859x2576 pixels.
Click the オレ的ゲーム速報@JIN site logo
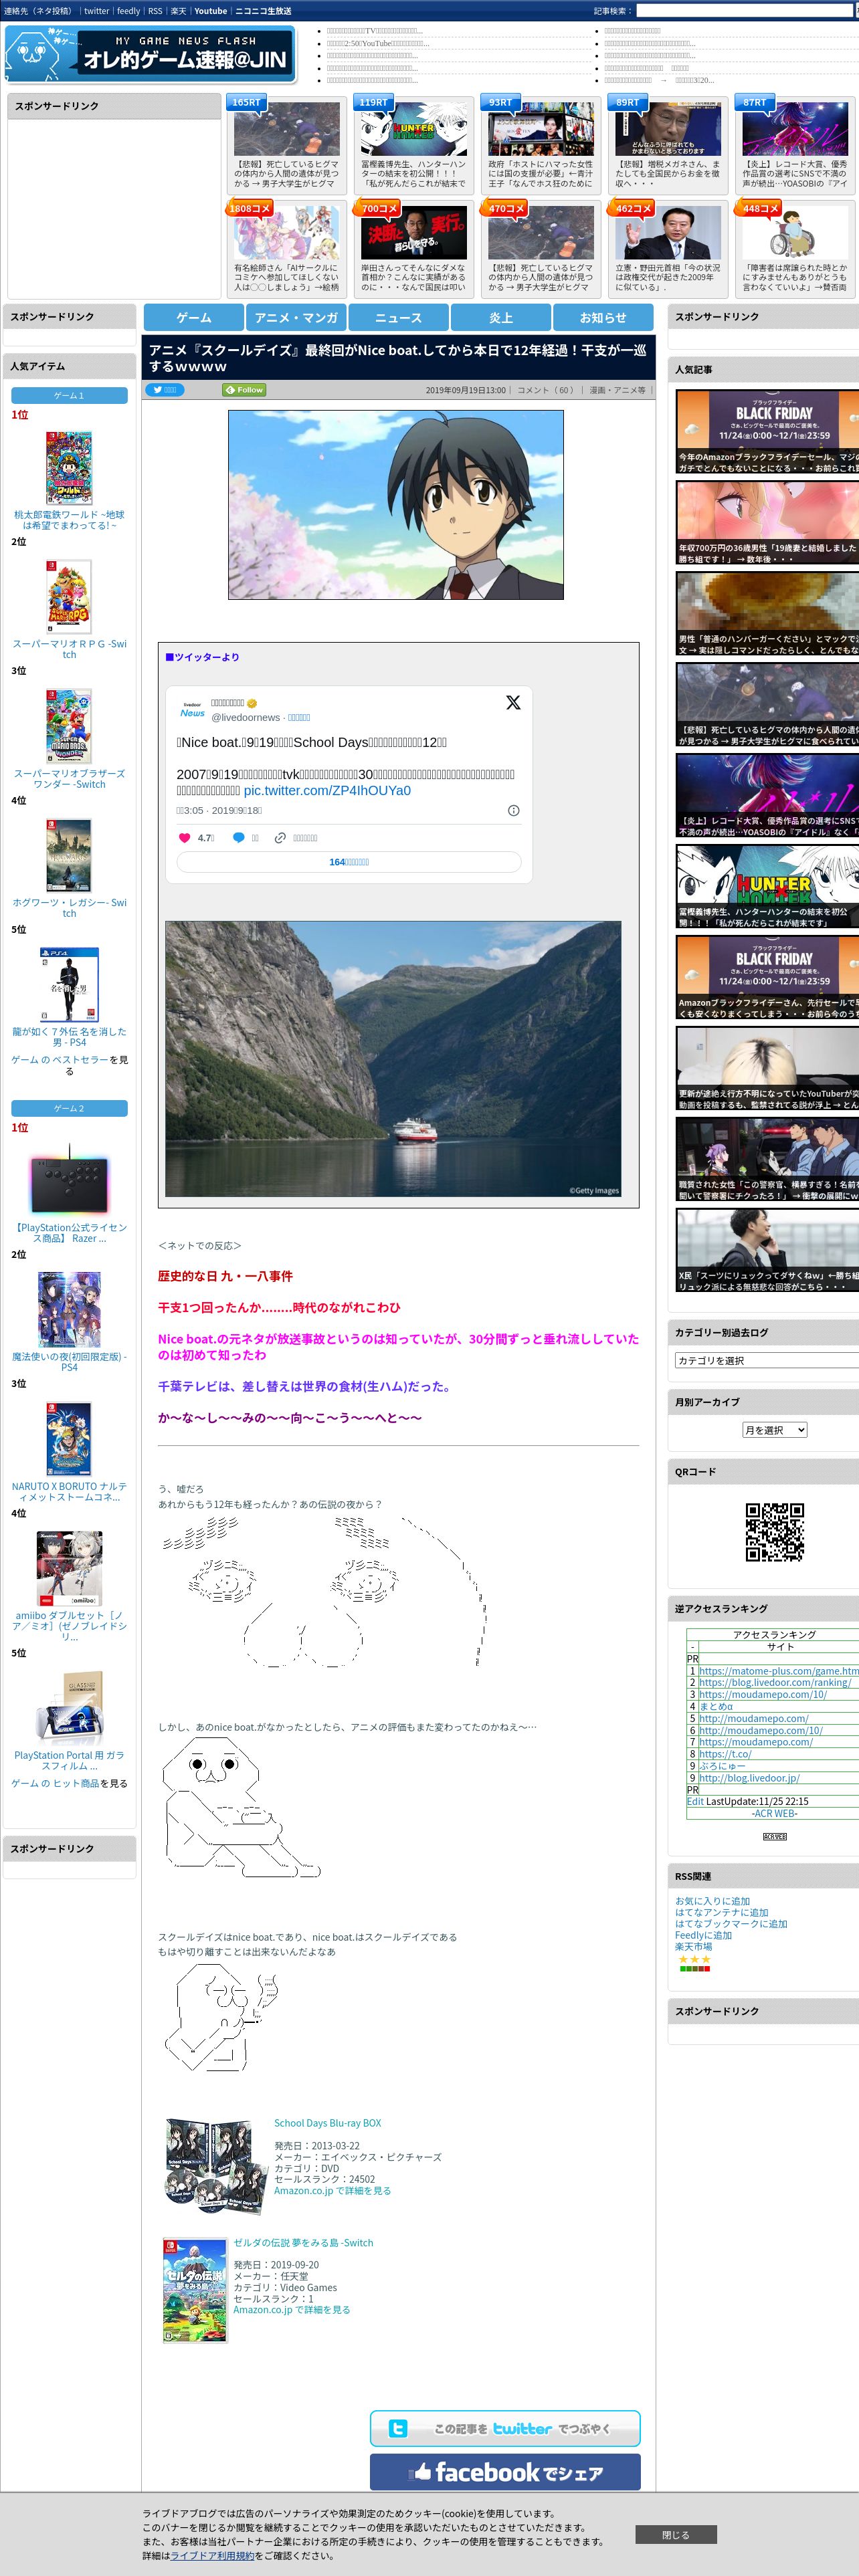click(150, 54)
